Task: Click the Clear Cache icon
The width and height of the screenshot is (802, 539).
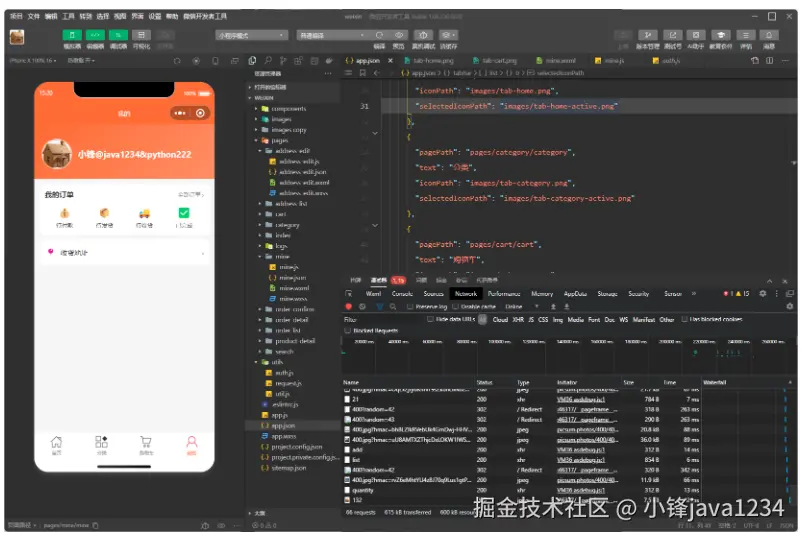Action: [448, 35]
